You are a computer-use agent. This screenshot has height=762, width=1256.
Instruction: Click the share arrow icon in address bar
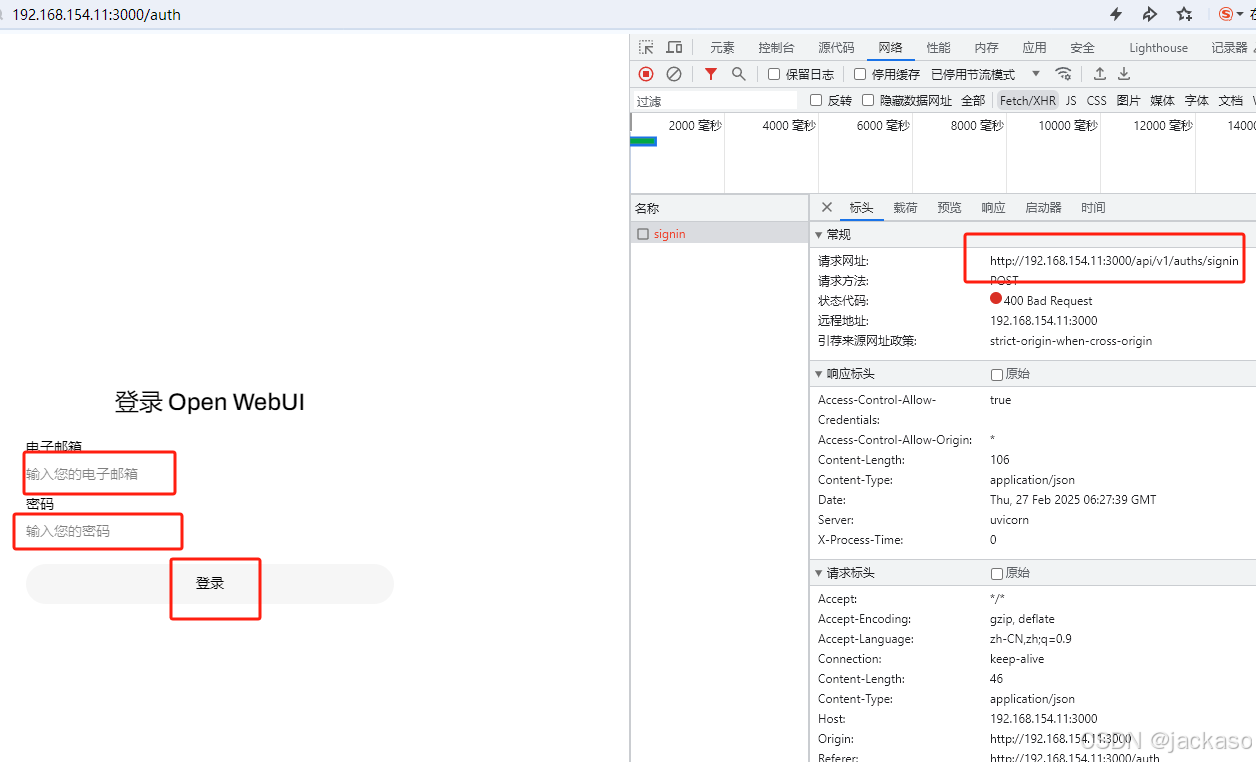click(1150, 14)
